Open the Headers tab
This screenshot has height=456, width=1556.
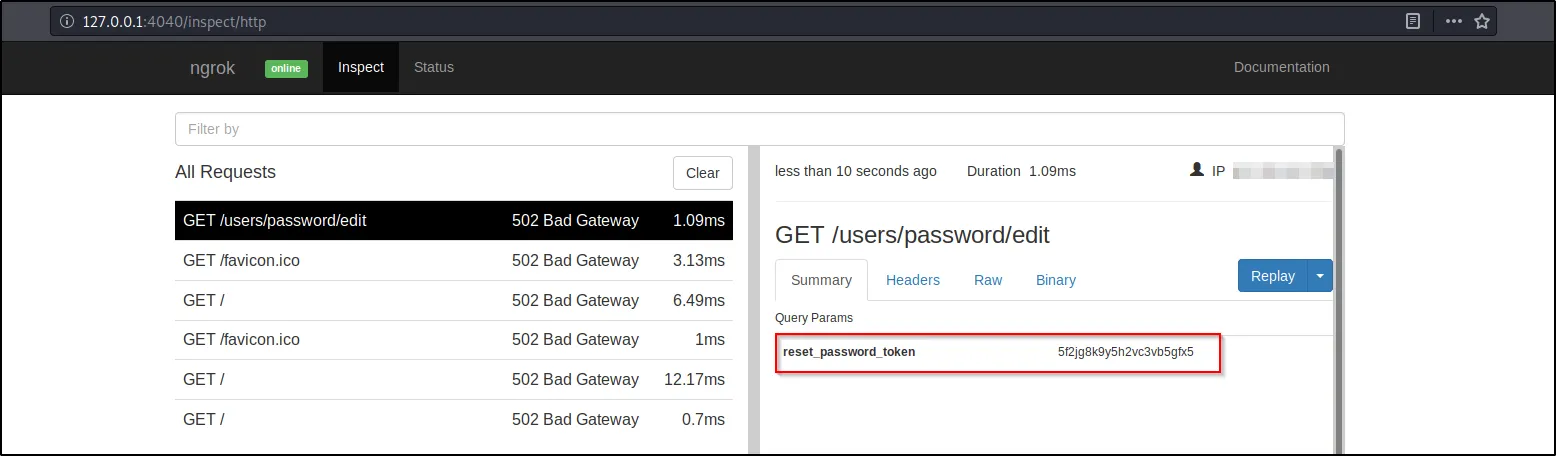(912, 280)
